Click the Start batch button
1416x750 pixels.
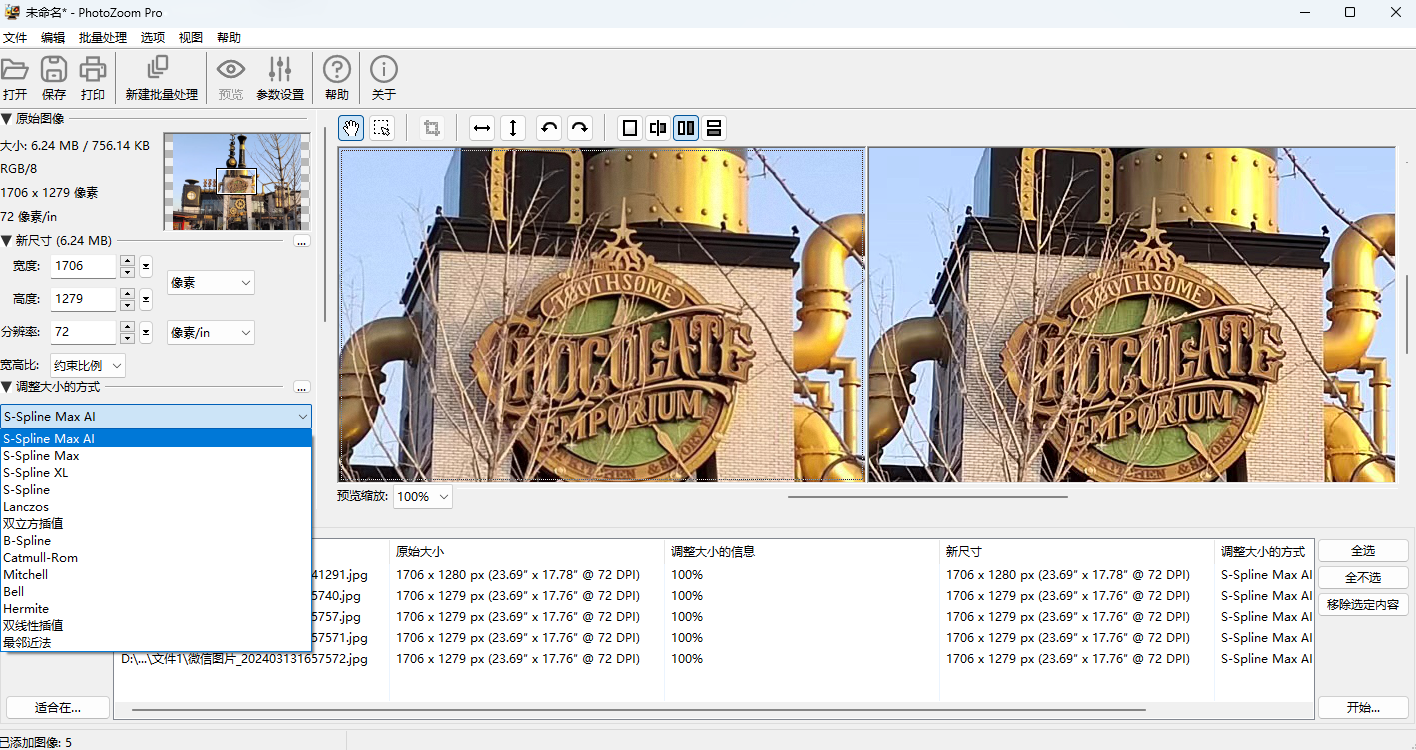[1362, 708]
